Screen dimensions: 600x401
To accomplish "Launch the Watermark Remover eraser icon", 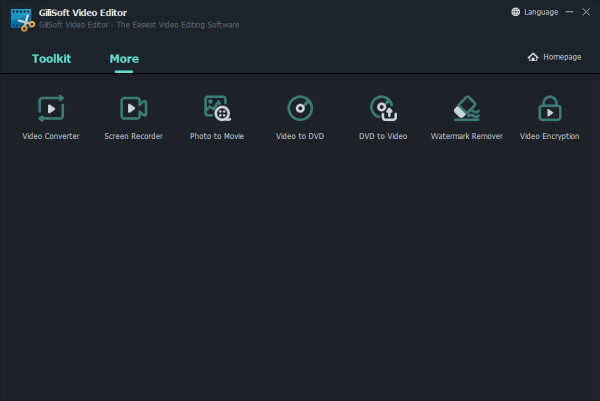I will pyautogui.click(x=466, y=108).
